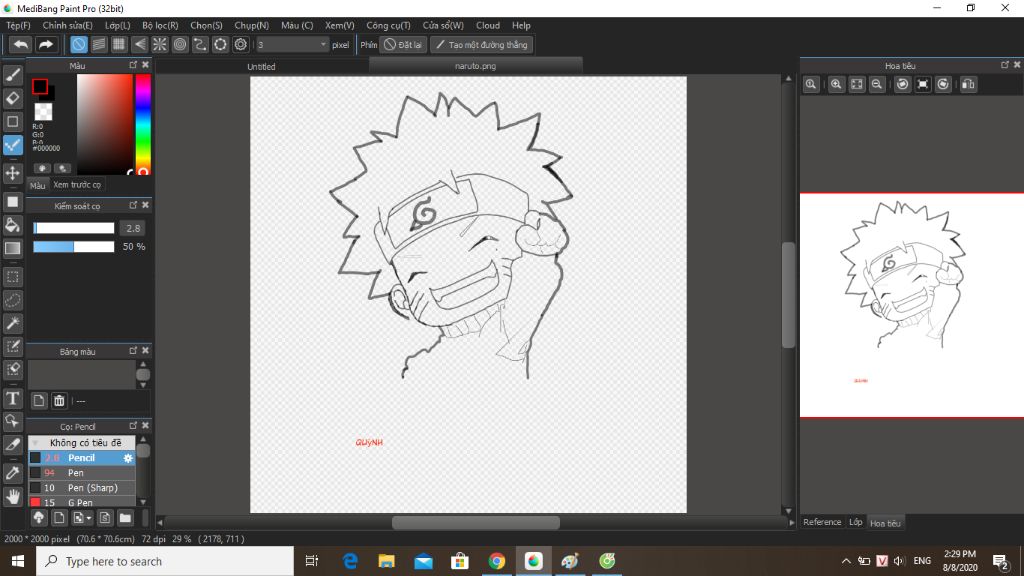This screenshot has height=576, width=1024.
Task: Switch to the Lớp tab
Action: click(856, 522)
